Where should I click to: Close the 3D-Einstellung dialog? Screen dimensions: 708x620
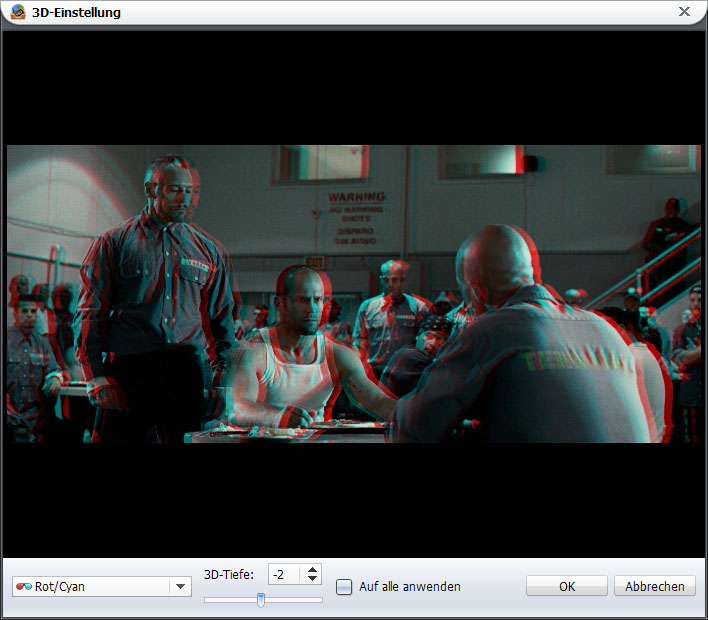pos(684,12)
